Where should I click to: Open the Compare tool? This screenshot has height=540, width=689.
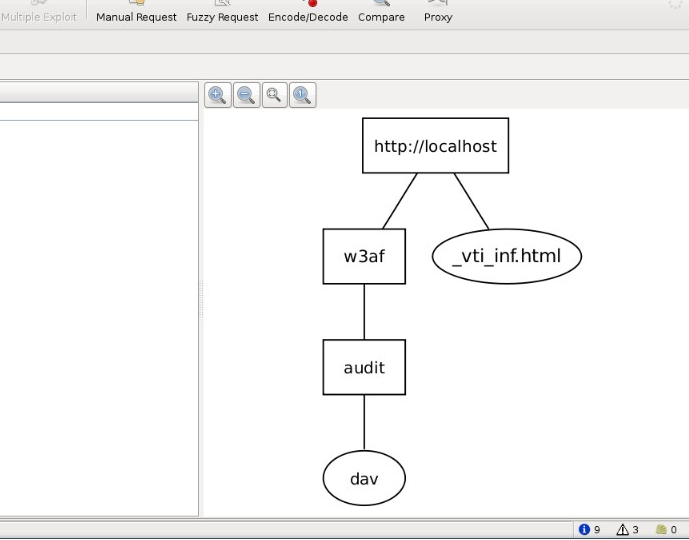[x=381, y=12]
